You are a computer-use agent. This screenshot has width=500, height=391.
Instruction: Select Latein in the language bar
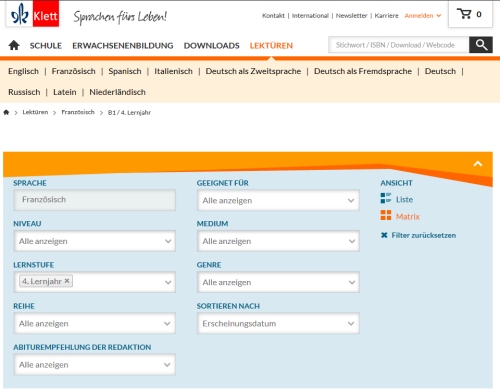65,92
